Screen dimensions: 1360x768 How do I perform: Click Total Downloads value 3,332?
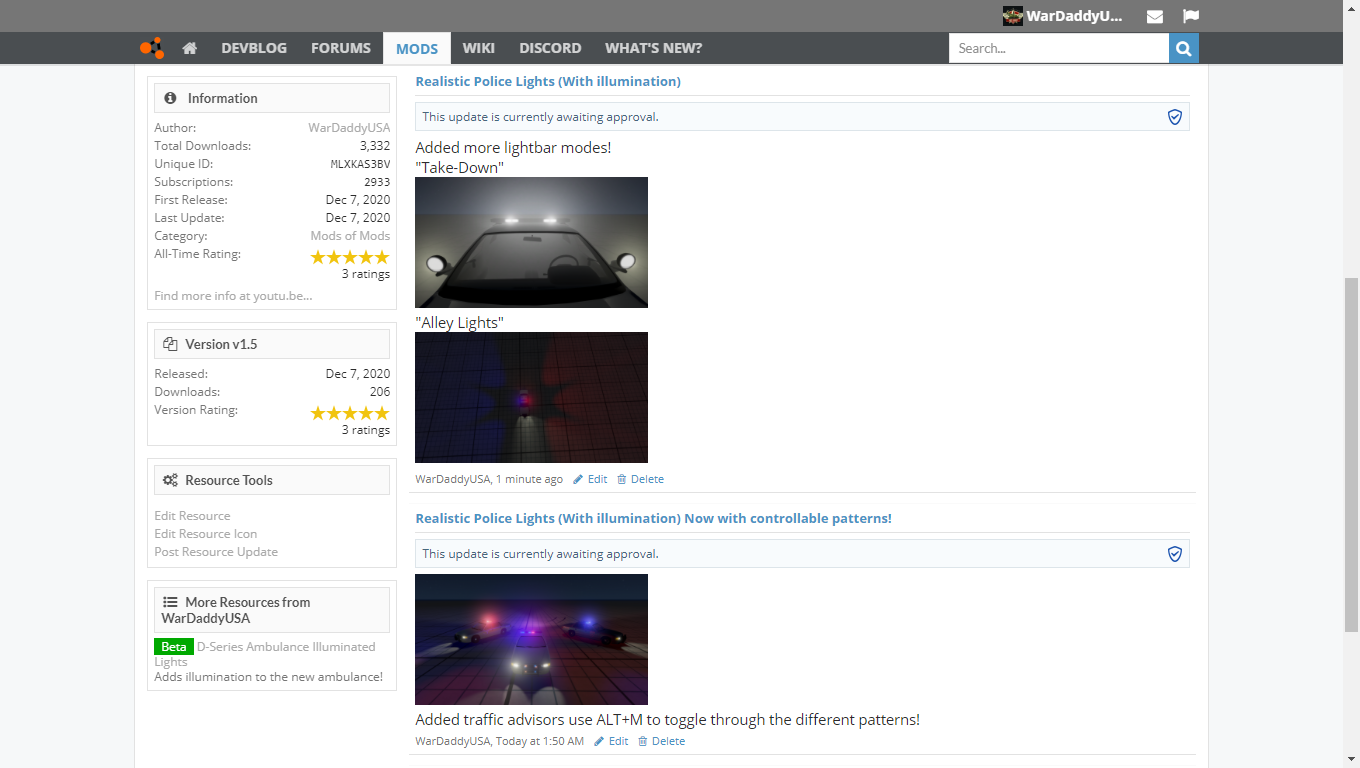click(375, 146)
